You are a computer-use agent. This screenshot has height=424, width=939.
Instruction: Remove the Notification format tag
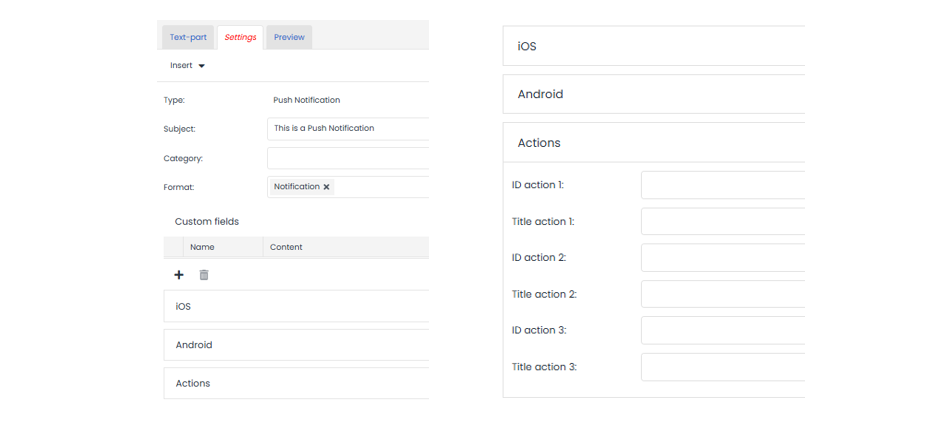[x=326, y=187]
